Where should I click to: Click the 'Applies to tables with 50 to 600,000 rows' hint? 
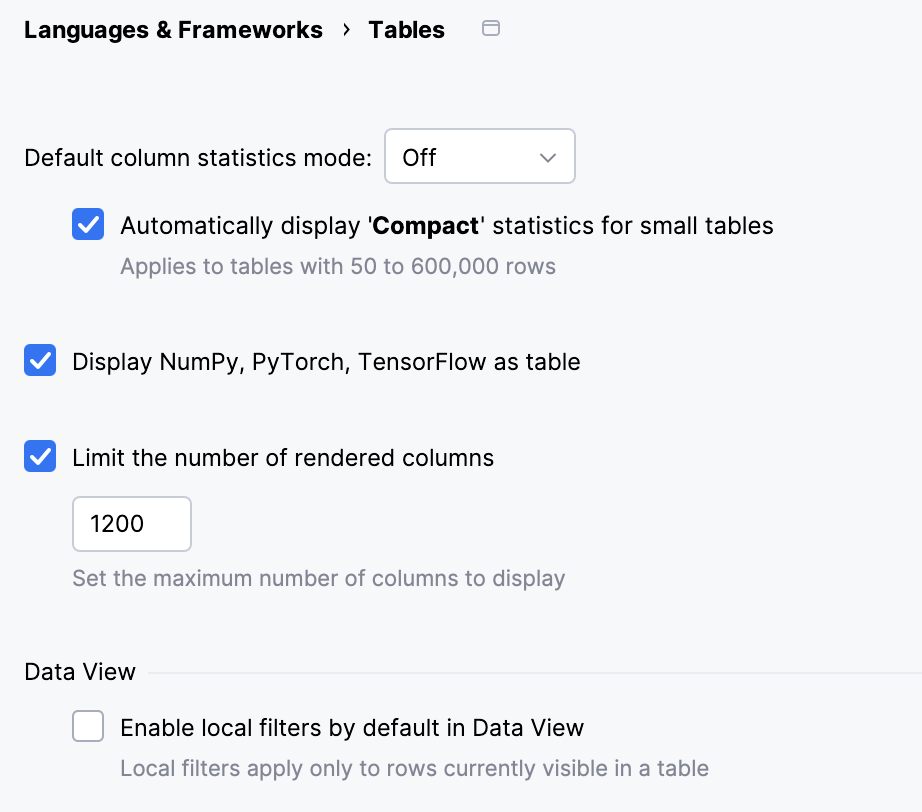click(338, 267)
